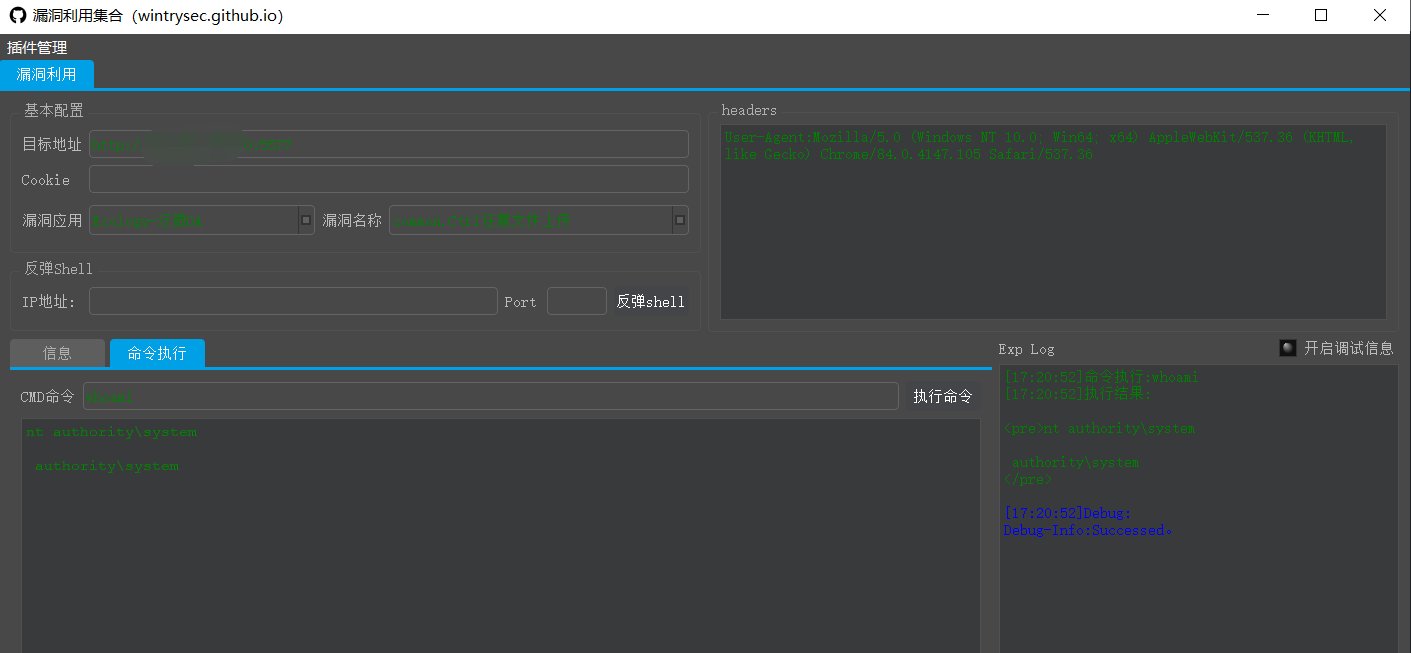Viewport: 1411px width, 653px height.
Task: Select the 漏洞利用 tab
Action: 46,74
